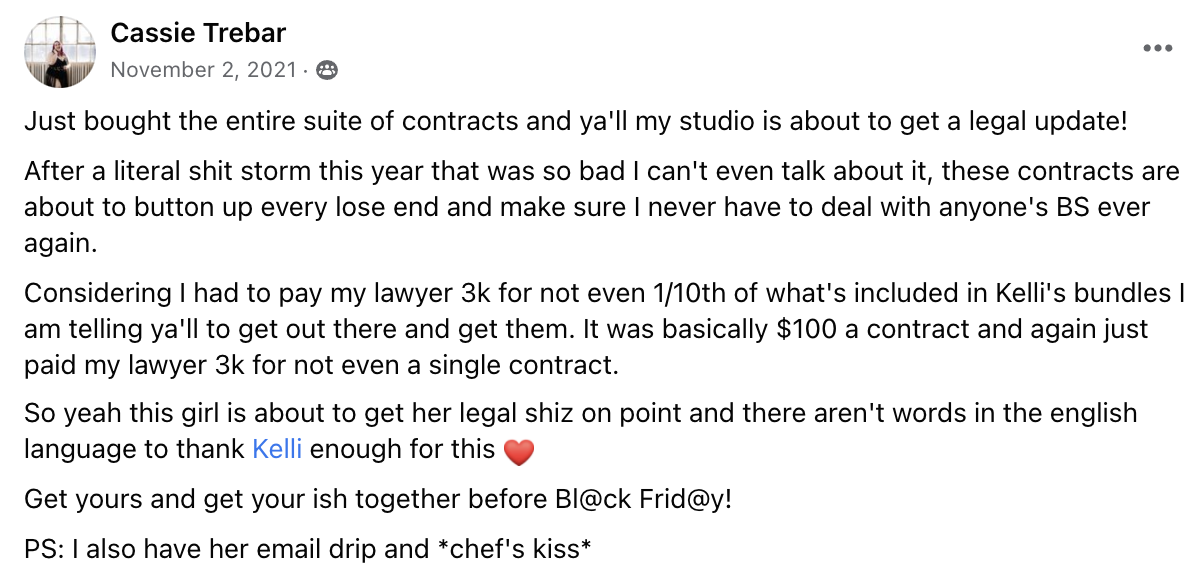Click the line starting "Get yours and get your ish"
Viewport: 1200px width, 572px height.
(377, 498)
